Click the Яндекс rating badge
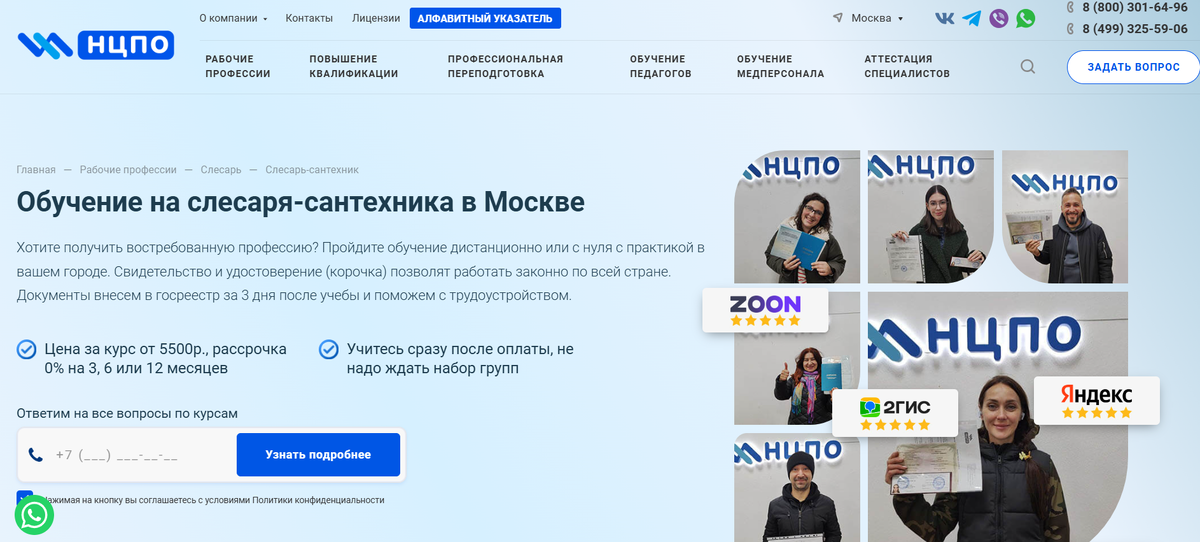This screenshot has width=1200, height=542. coord(1097,399)
